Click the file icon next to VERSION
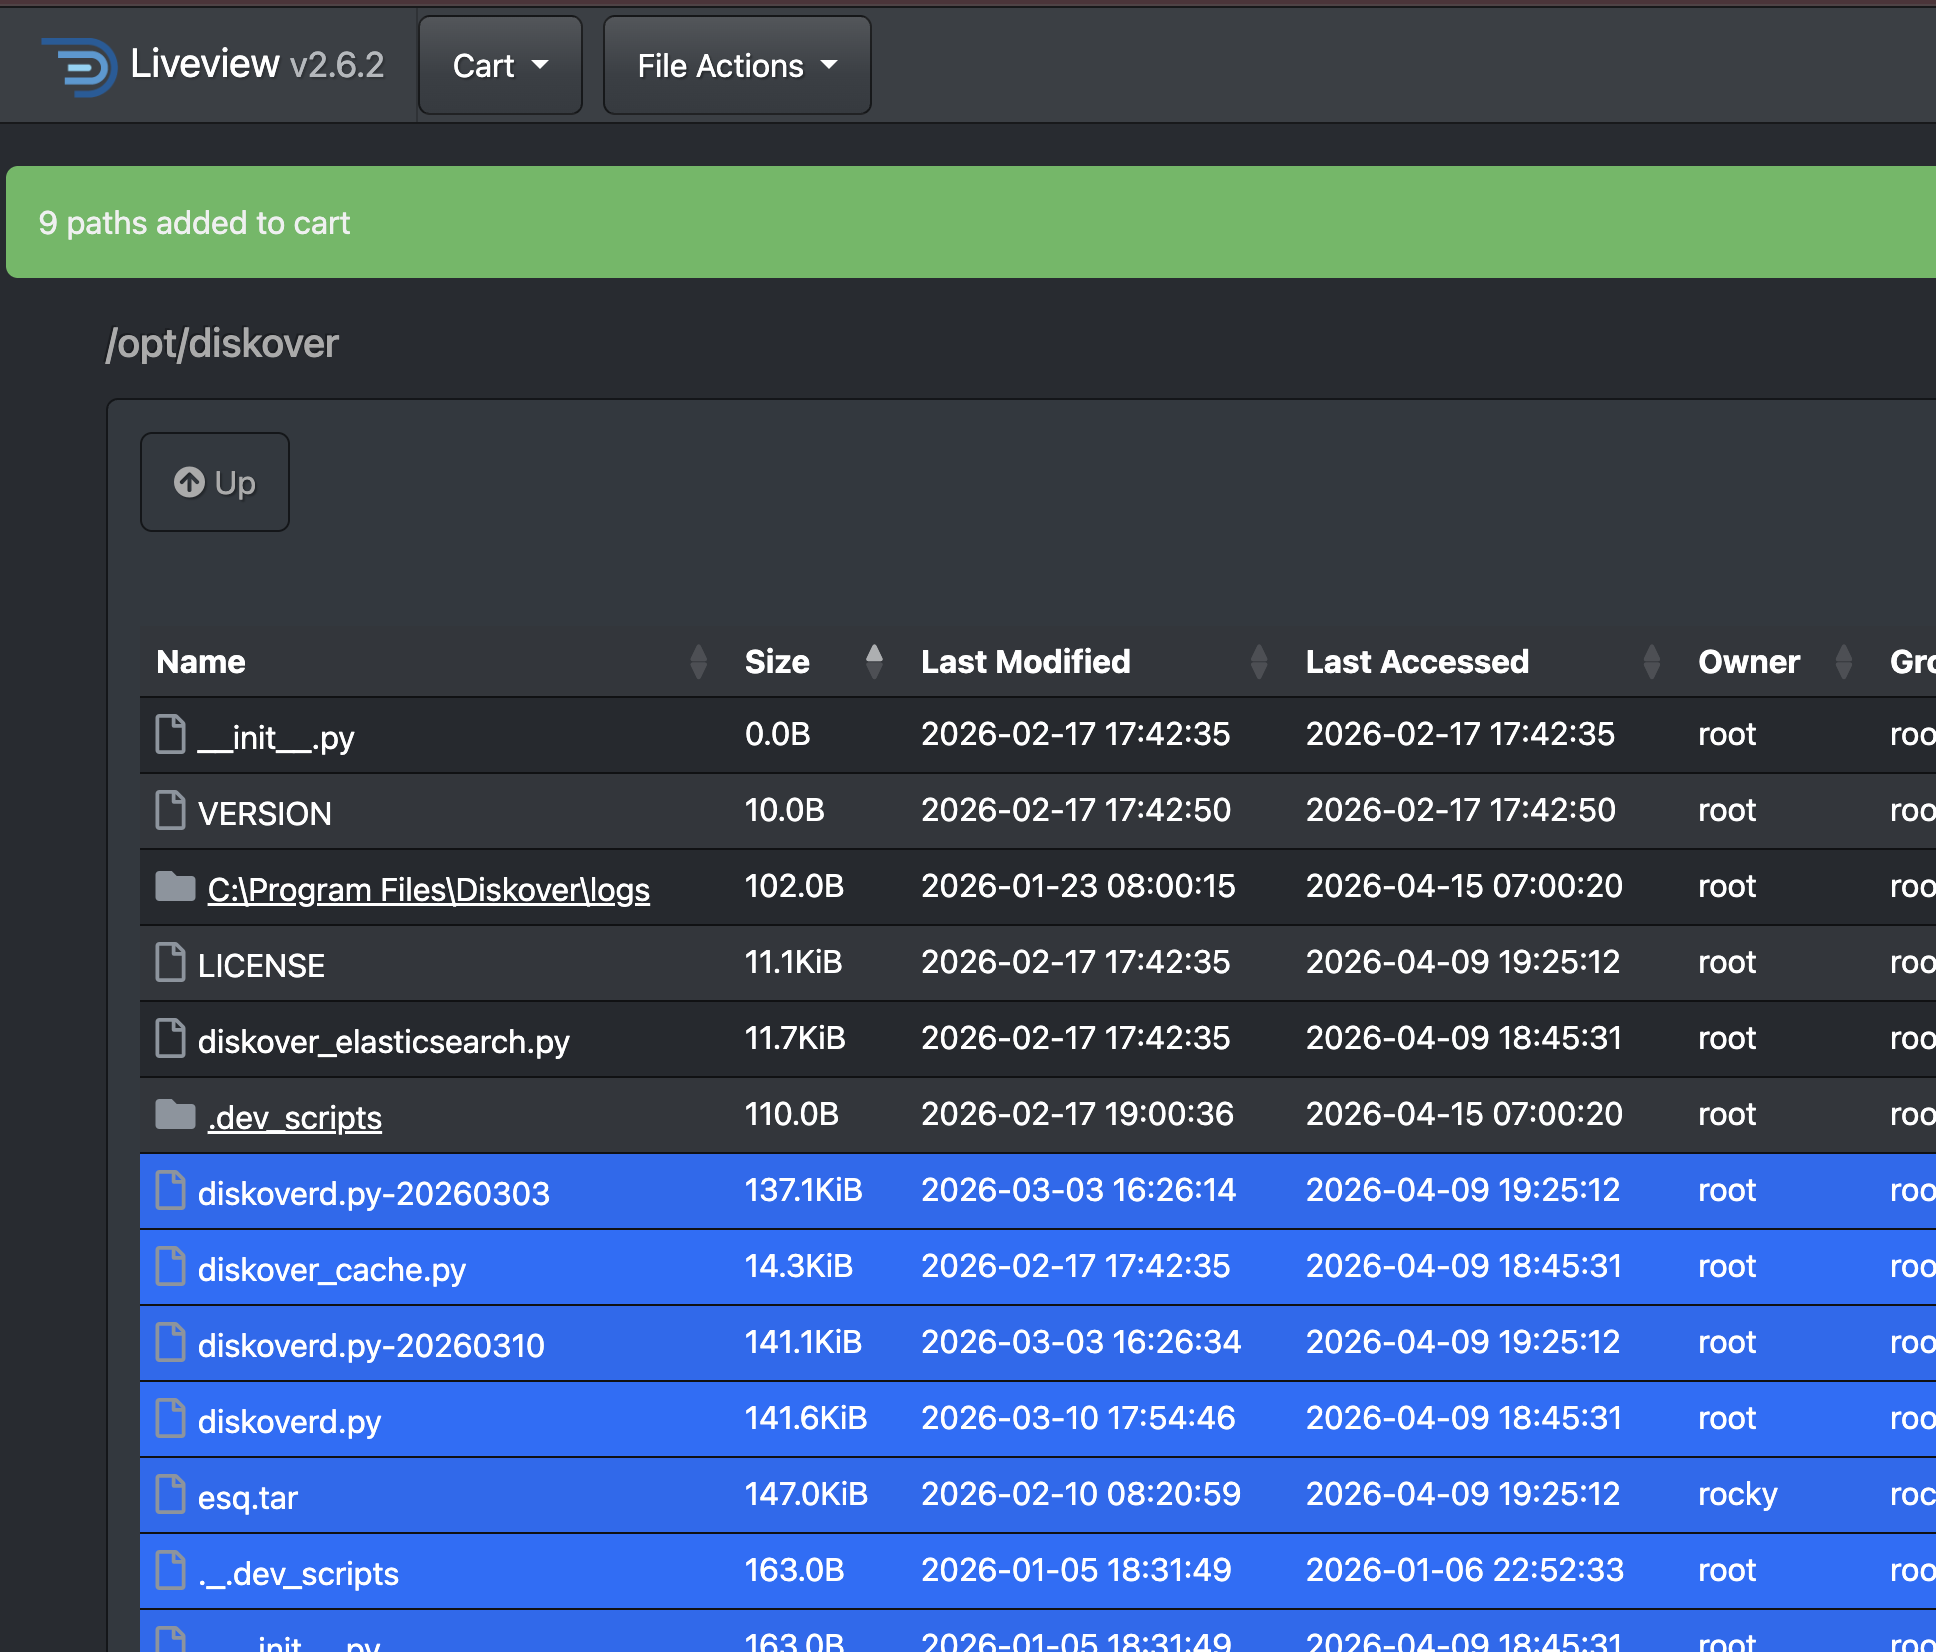Viewport: 1936px width, 1652px height. (x=171, y=810)
